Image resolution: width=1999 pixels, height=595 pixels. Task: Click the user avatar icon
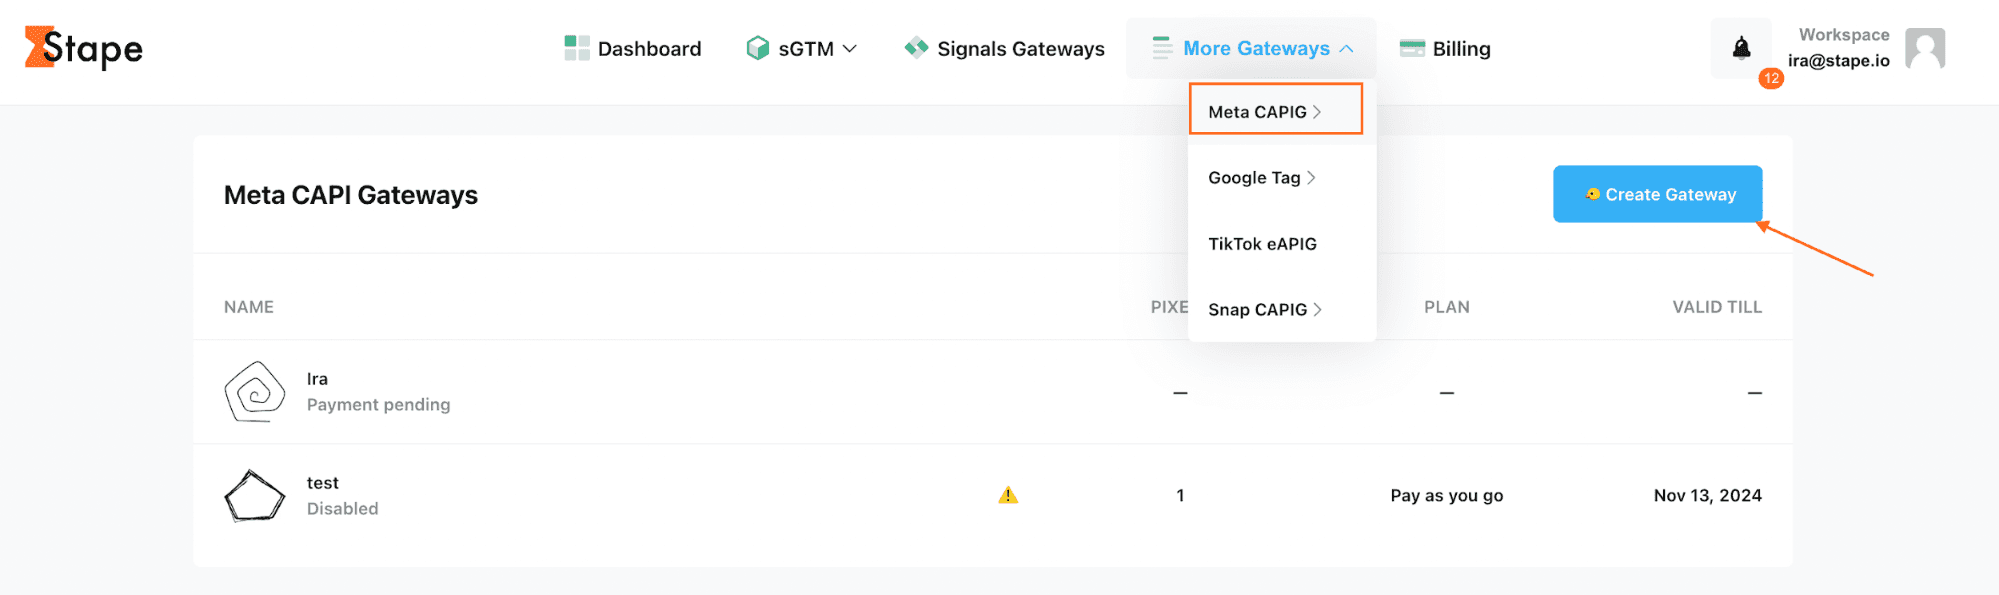tap(1925, 48)
